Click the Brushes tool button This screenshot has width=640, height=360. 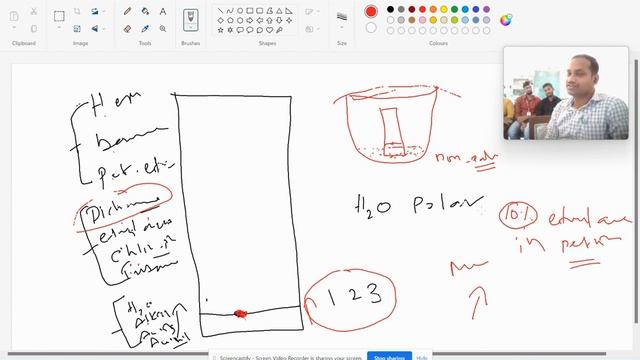[191, 20]
